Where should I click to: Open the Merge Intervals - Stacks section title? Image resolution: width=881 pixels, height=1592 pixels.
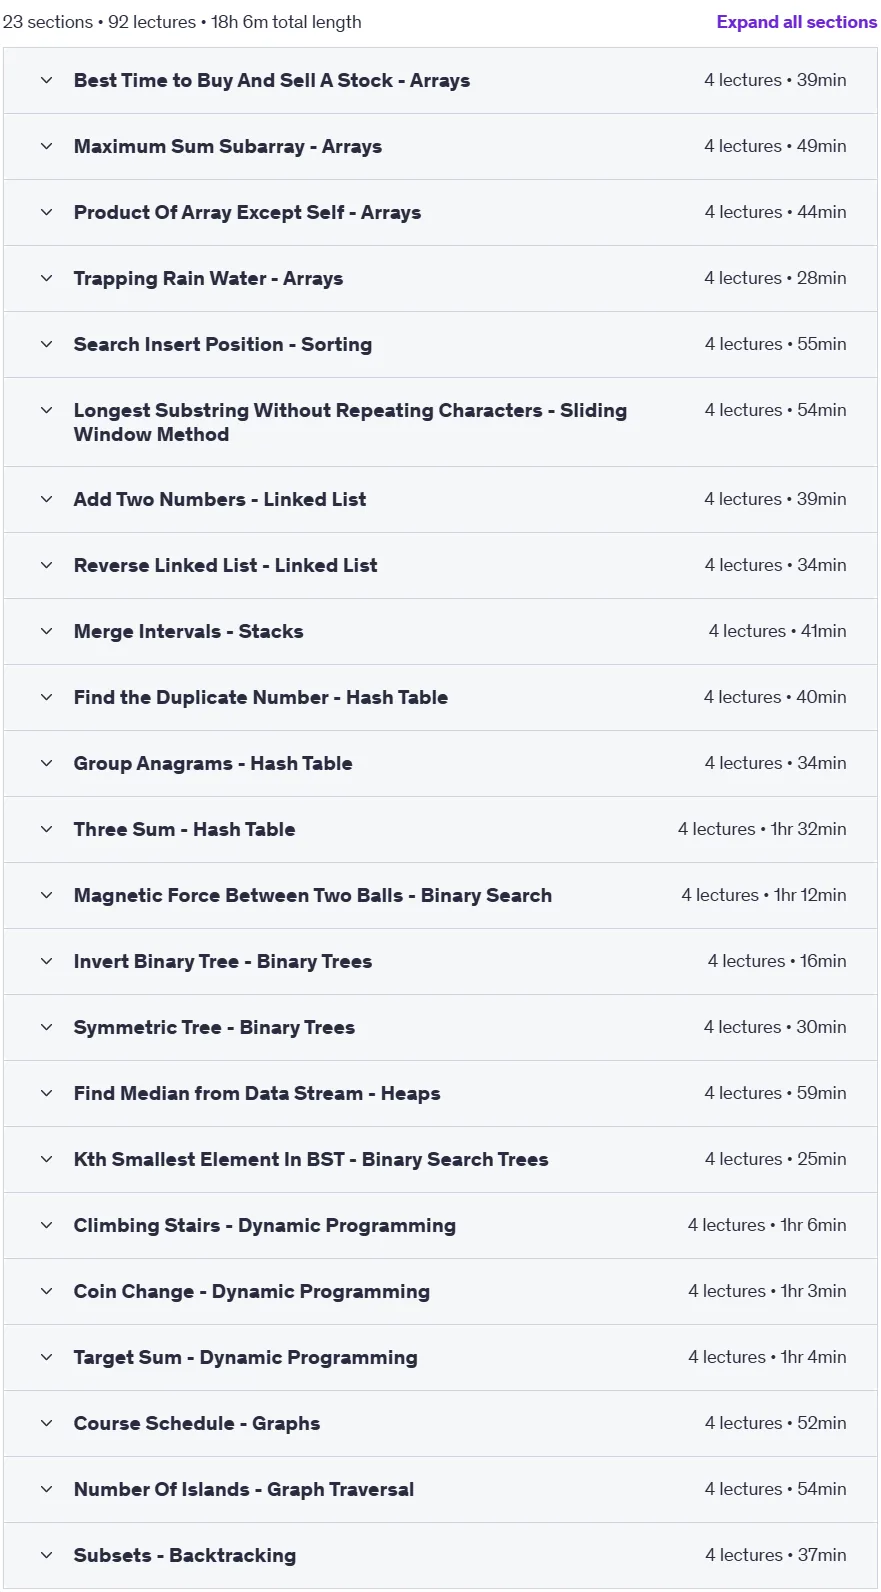[x=188, y=631]
